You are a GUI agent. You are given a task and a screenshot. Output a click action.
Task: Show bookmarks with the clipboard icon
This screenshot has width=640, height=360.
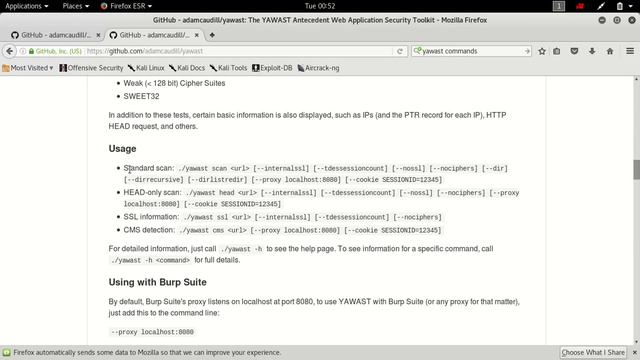[x=557, y=51]
